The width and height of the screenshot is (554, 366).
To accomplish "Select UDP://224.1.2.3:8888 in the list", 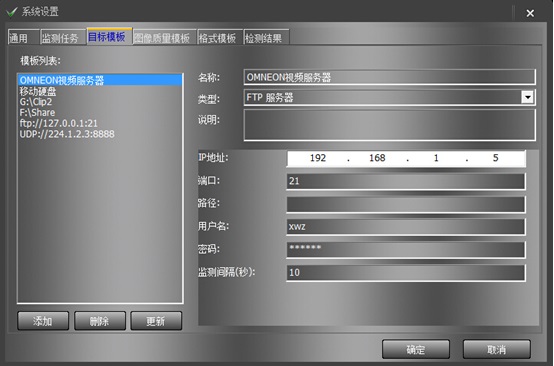I will [x=100, y=134].
